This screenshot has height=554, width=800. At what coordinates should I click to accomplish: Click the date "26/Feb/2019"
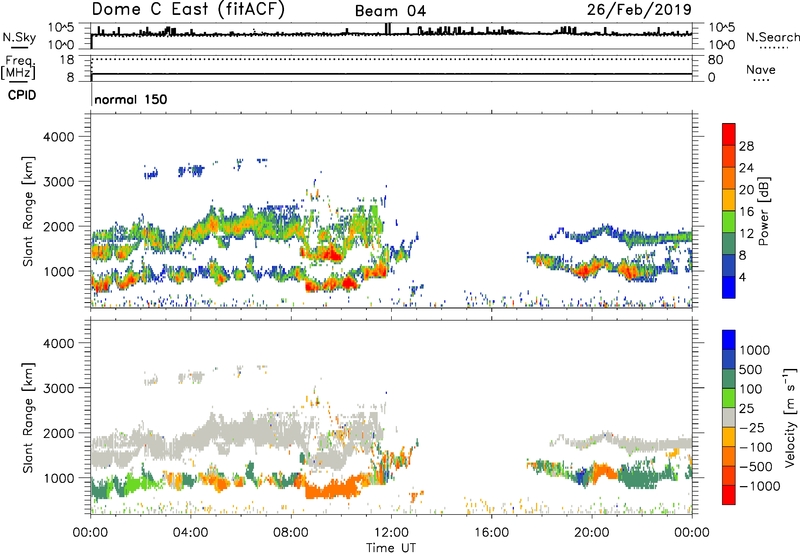(x=639, y=9)
